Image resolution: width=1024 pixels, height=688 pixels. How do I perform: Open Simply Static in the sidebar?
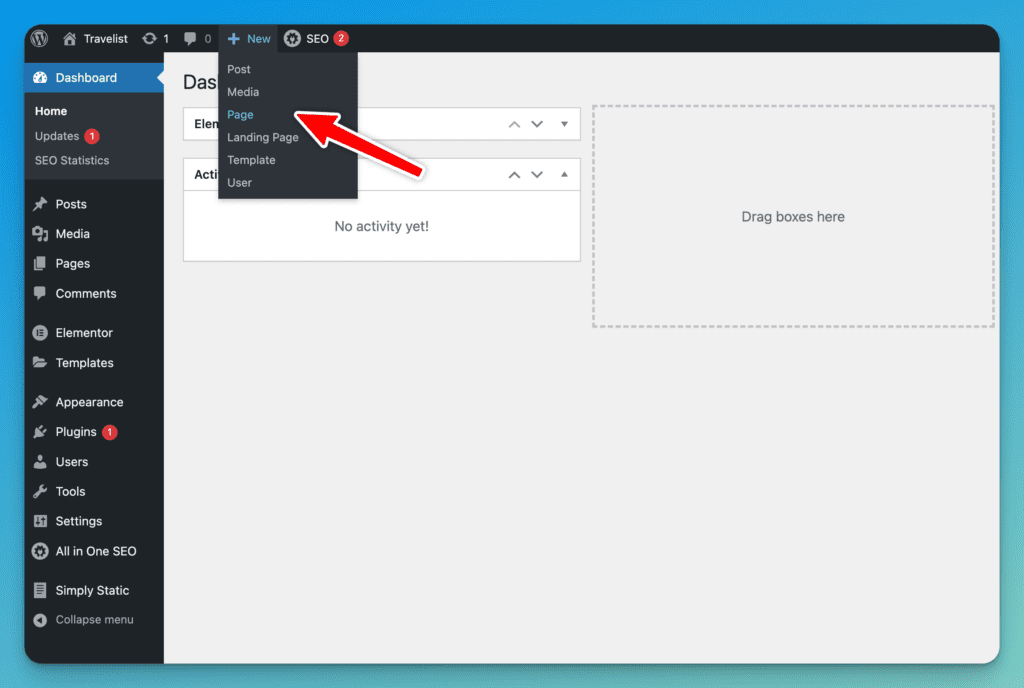[x=92, y=590]
